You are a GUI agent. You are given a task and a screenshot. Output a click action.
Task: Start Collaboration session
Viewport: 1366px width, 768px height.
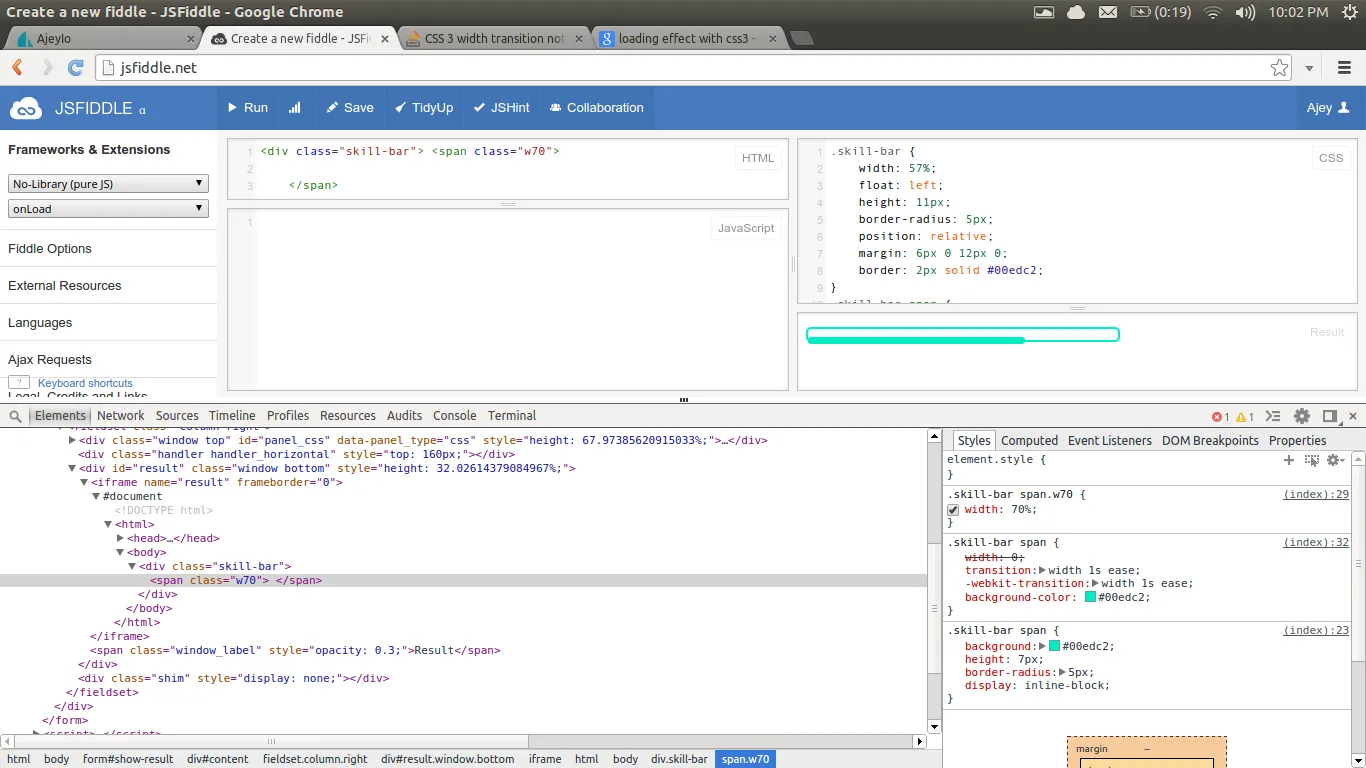click(x=597, y=108)
